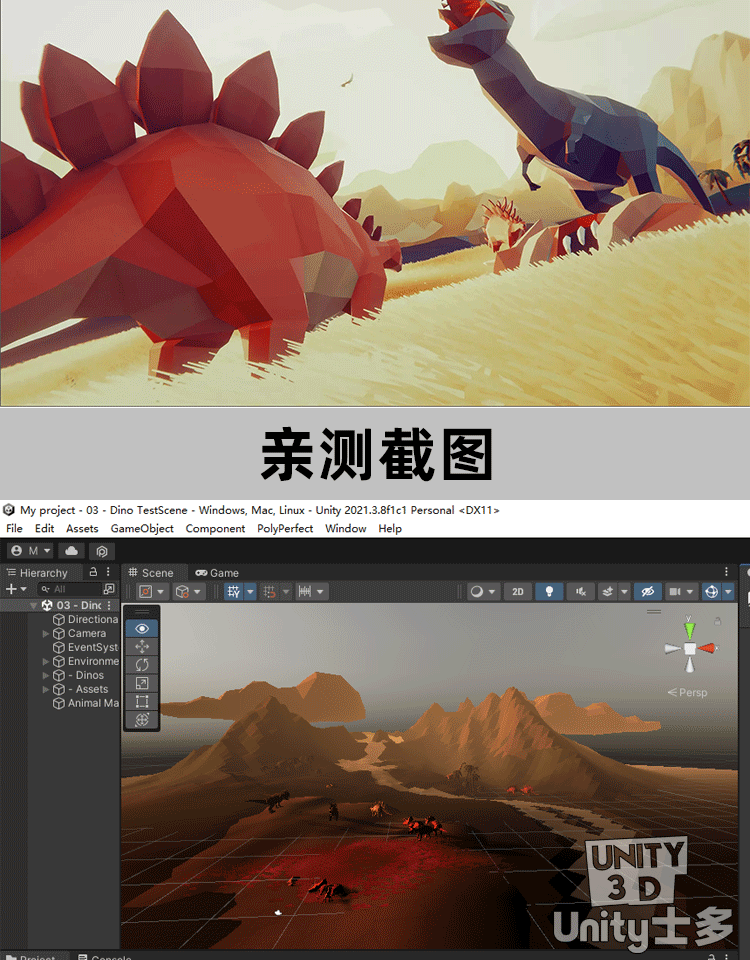The width and height of the screenshot is (750, 960).
Task: Click the handle rotation (cube) icon
Action: 182,591
